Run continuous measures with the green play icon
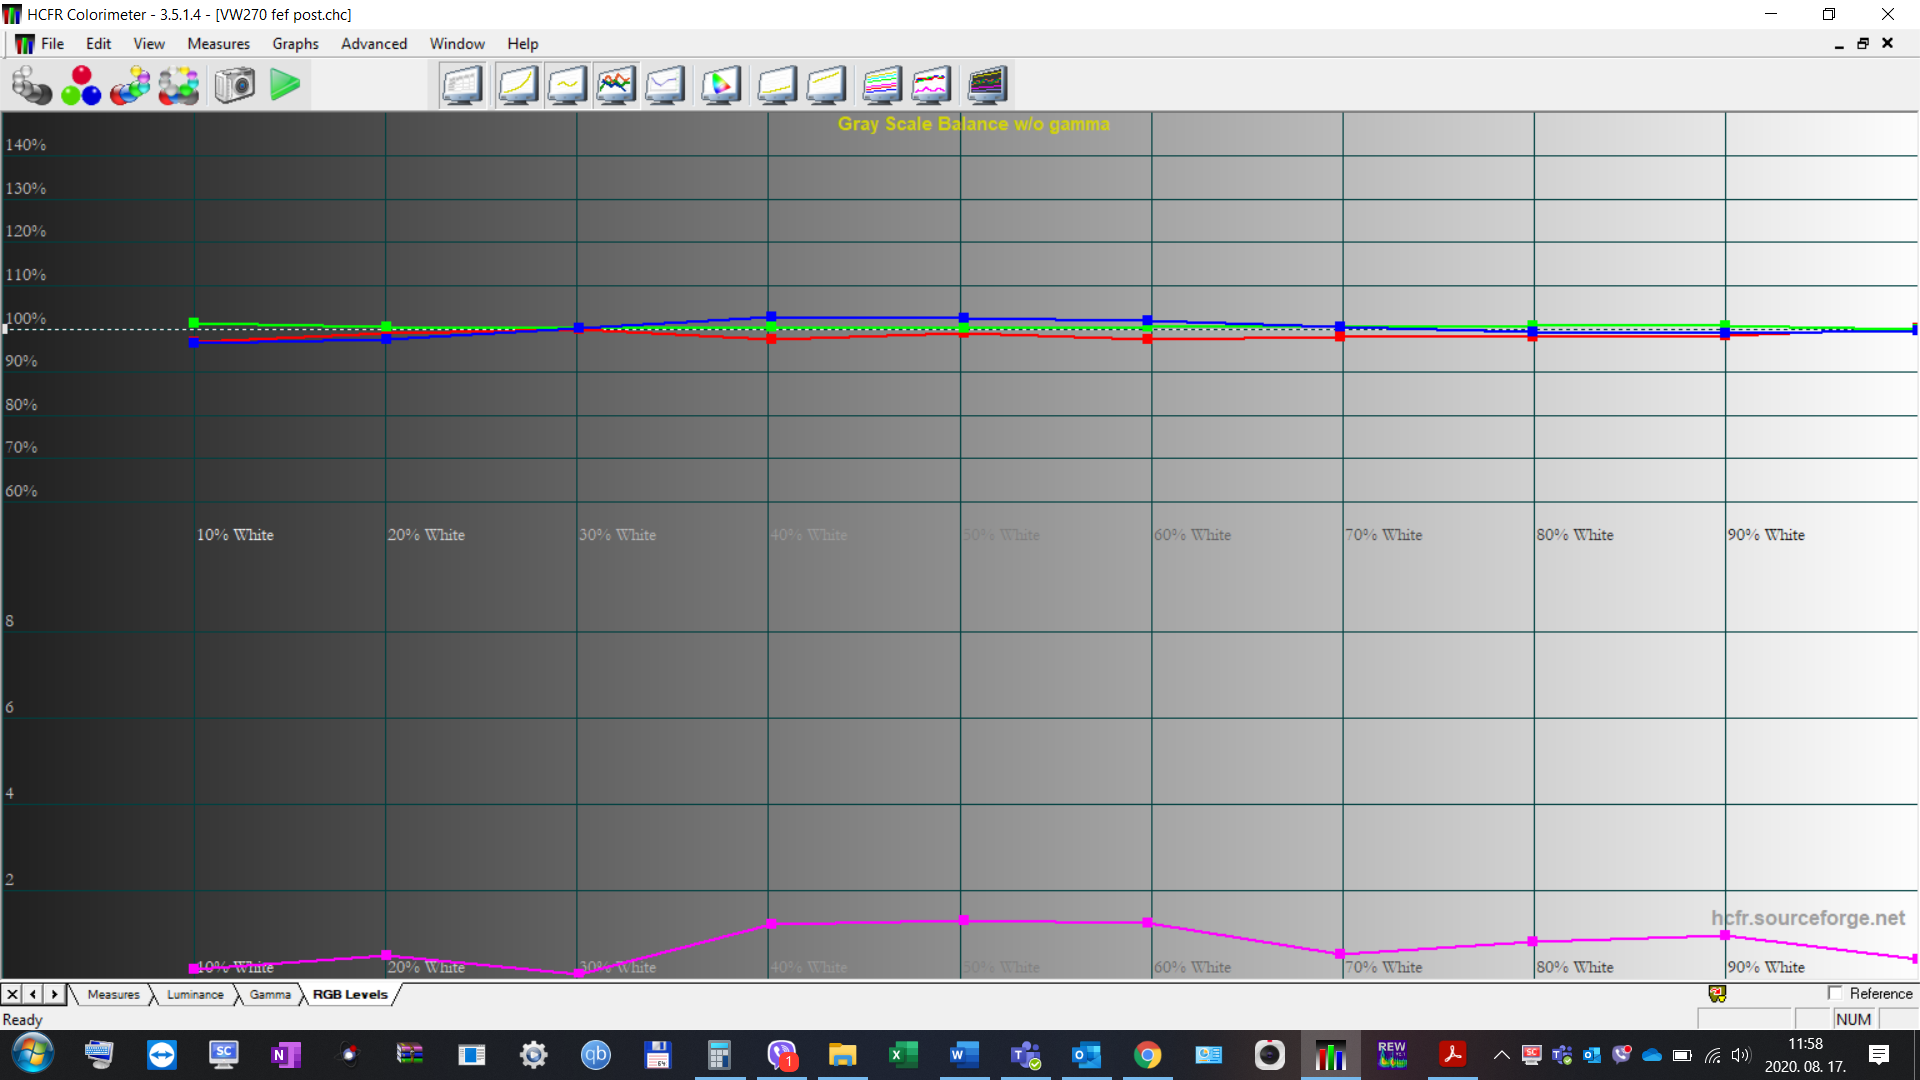1920x1080 pixels. pyautogui.click(x=286, y=85)
